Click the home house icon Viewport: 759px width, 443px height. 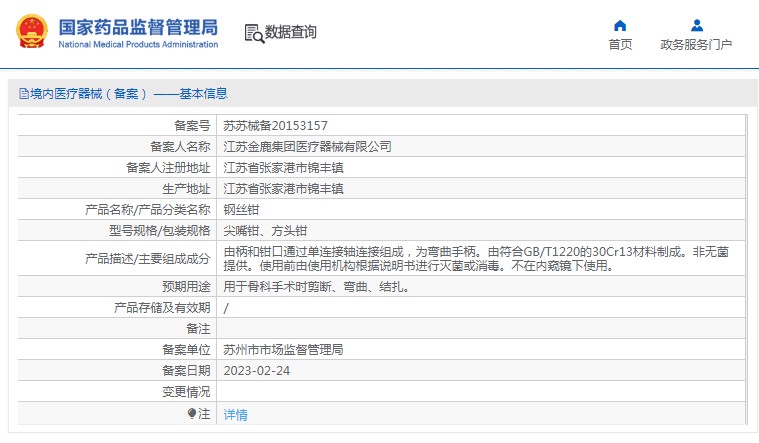pyautogui.click(x=620, y=26)
